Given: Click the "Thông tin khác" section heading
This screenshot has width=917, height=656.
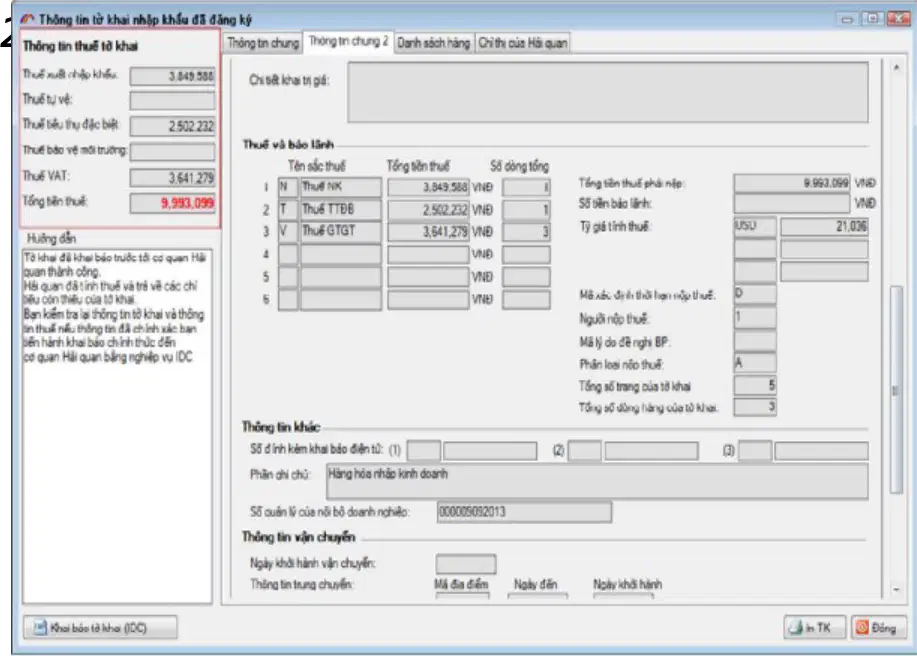Looking at the screenshot, I should pyautogui.click(x=281, y=427).
